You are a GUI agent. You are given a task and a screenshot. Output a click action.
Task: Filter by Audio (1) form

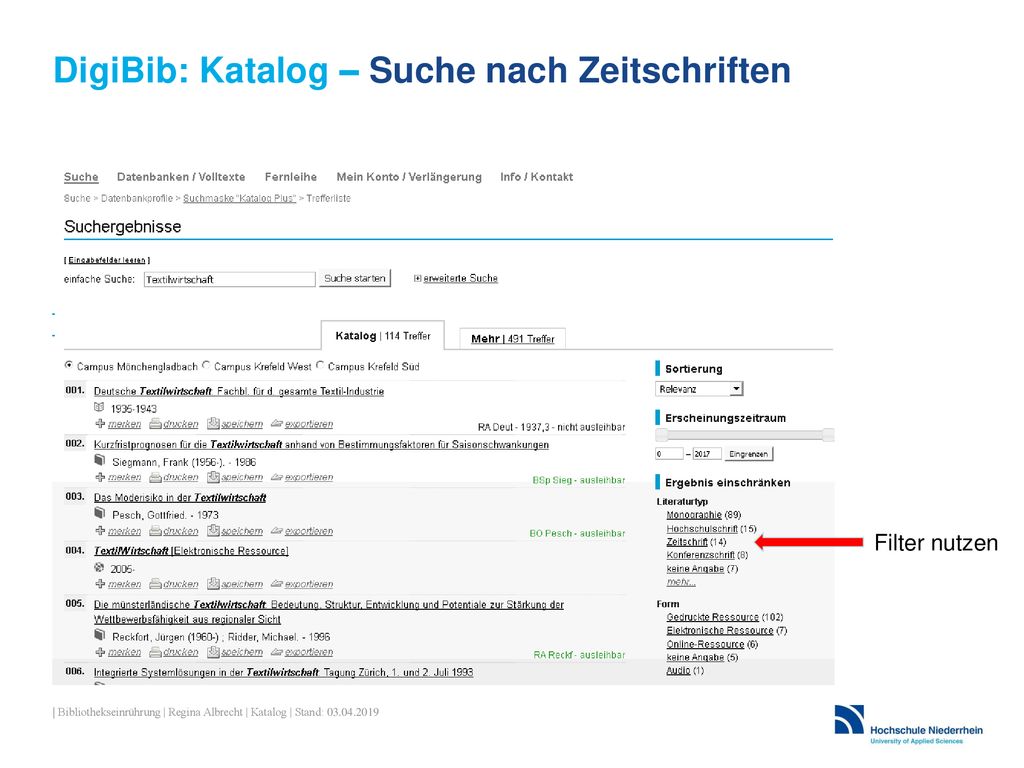click(x=685, y=671)
